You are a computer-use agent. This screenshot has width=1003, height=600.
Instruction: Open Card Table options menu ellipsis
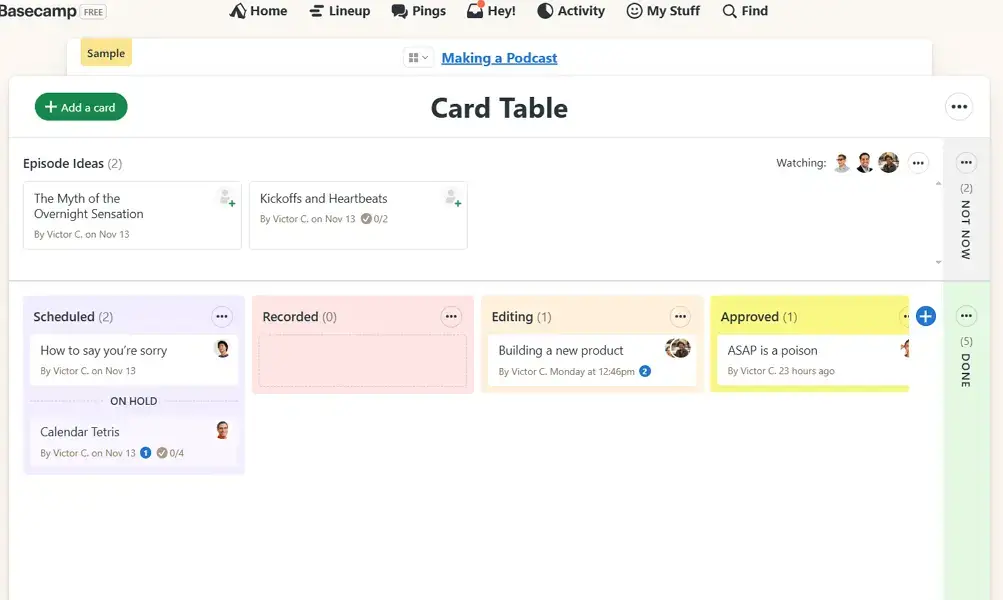(959, 107)
